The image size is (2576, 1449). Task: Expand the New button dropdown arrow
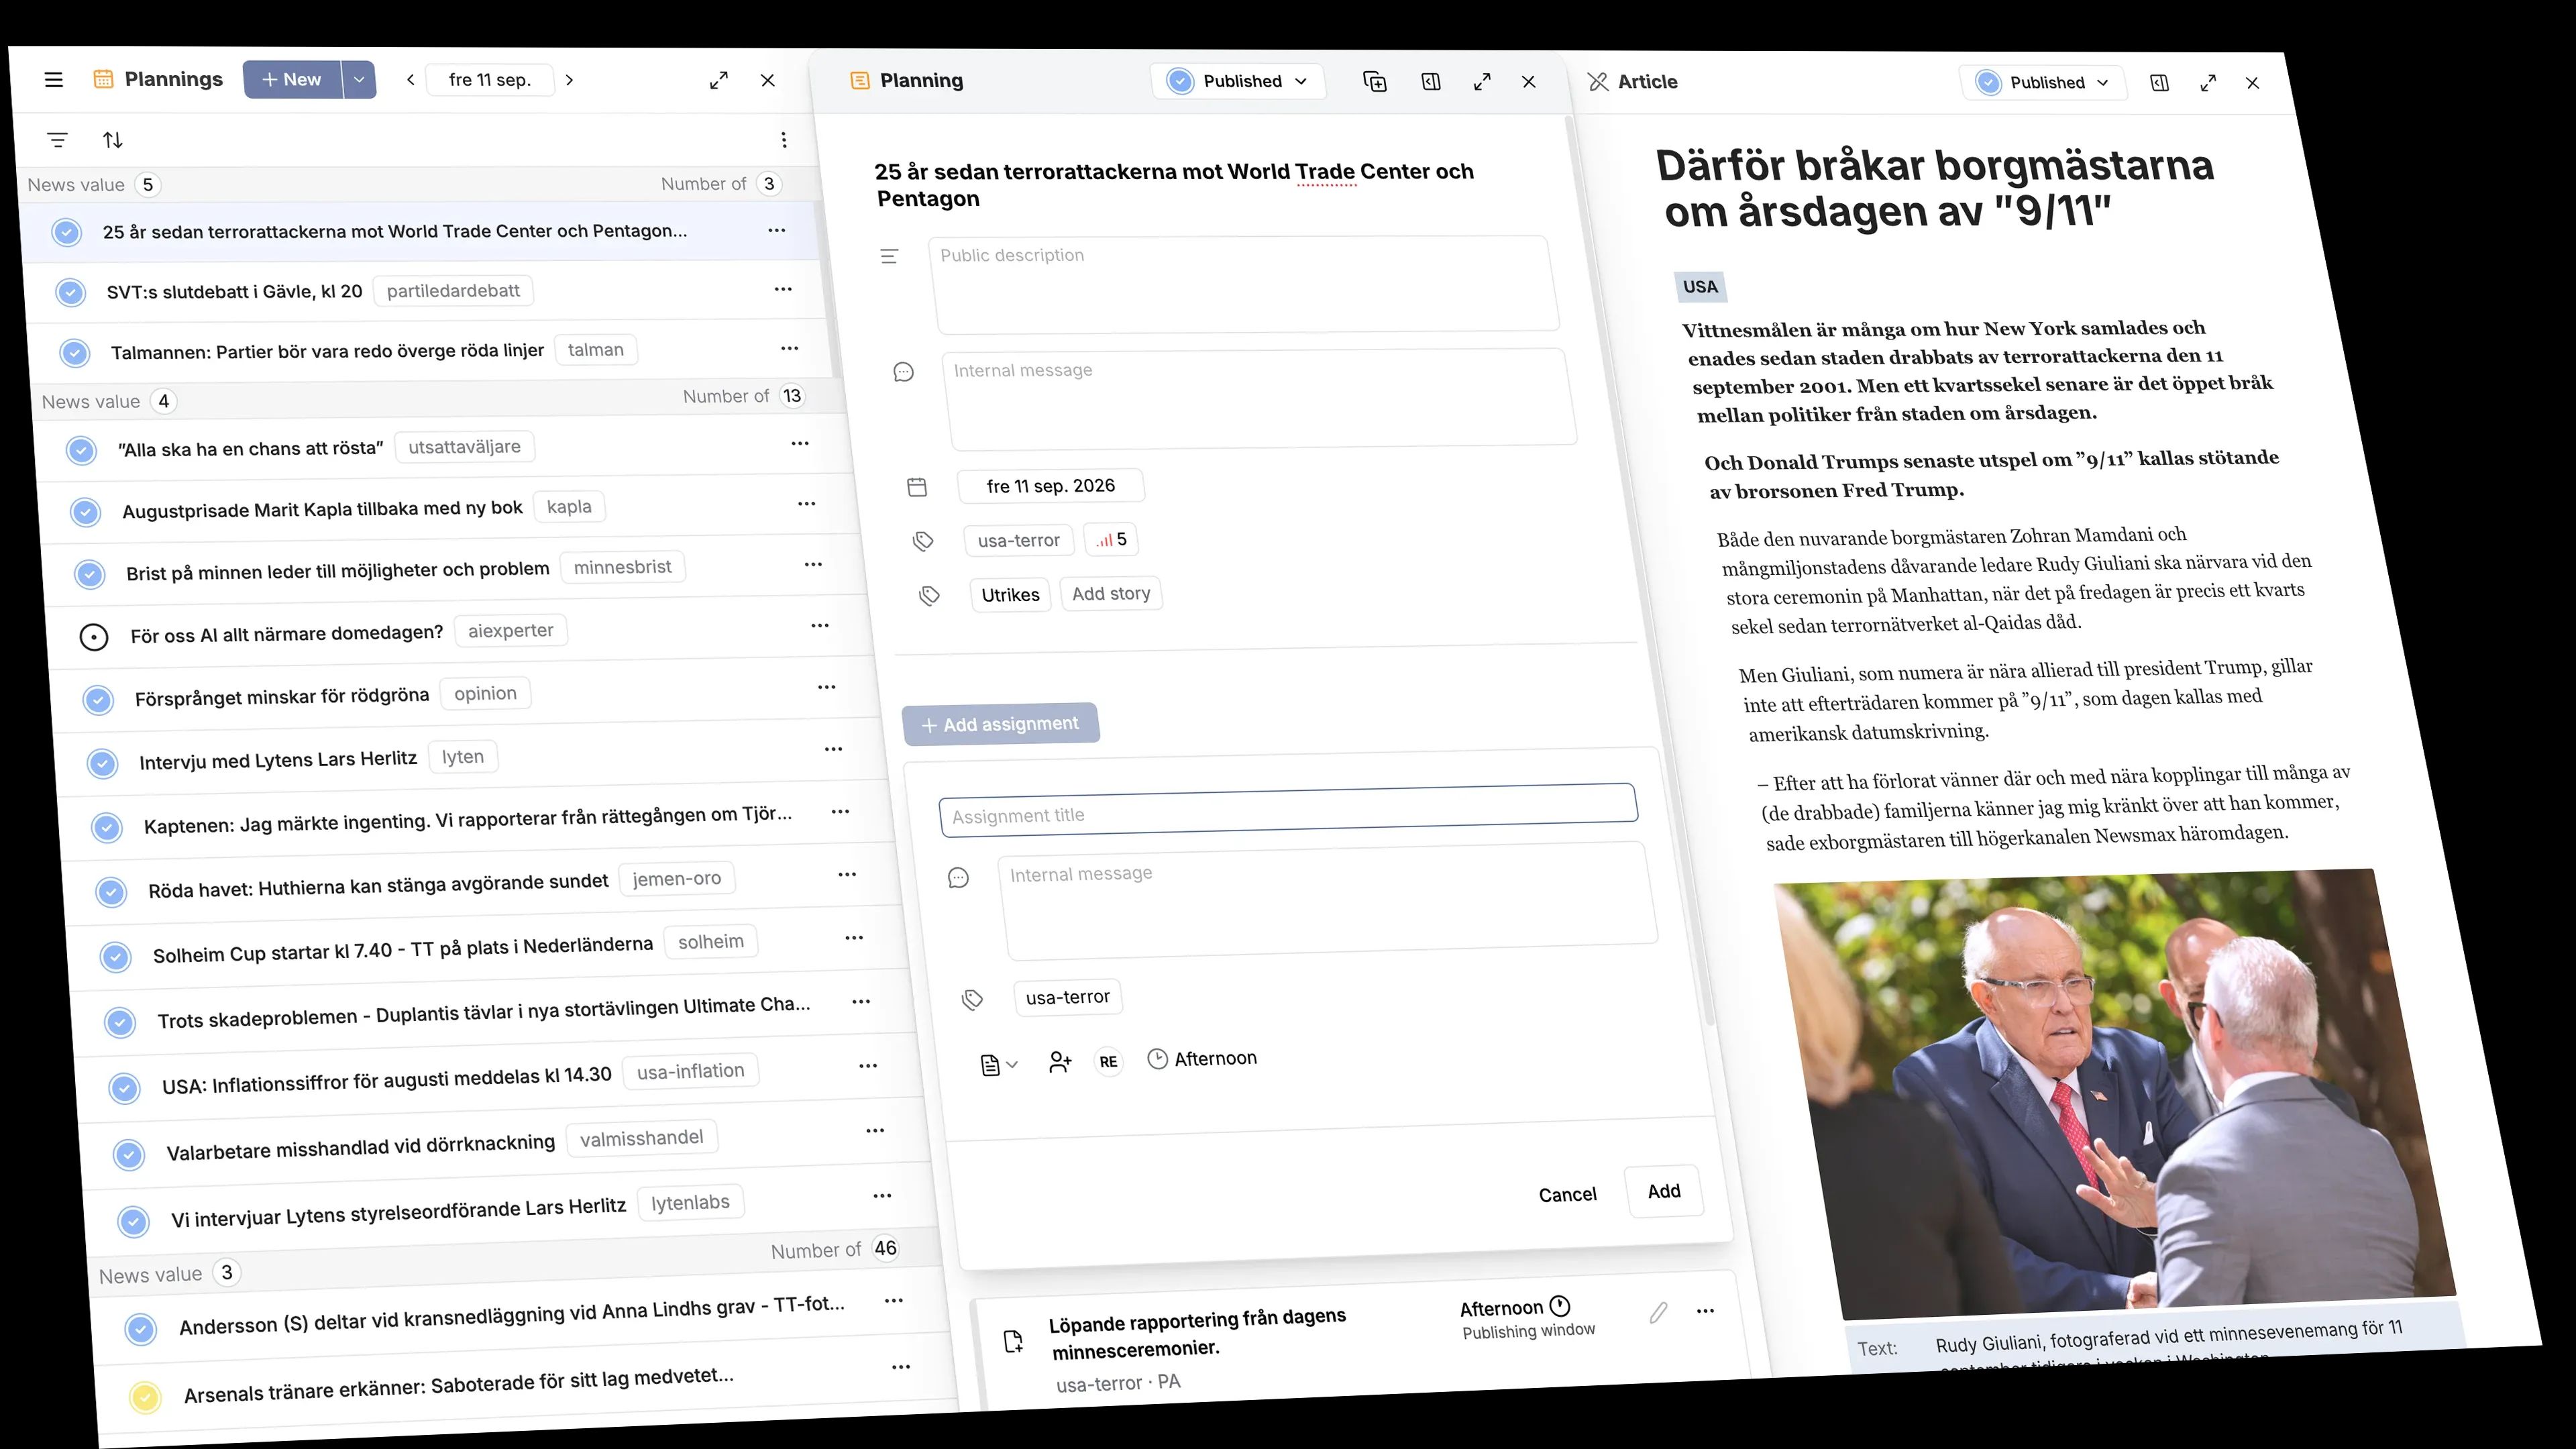pyautogui.click(x=359, y=79)
